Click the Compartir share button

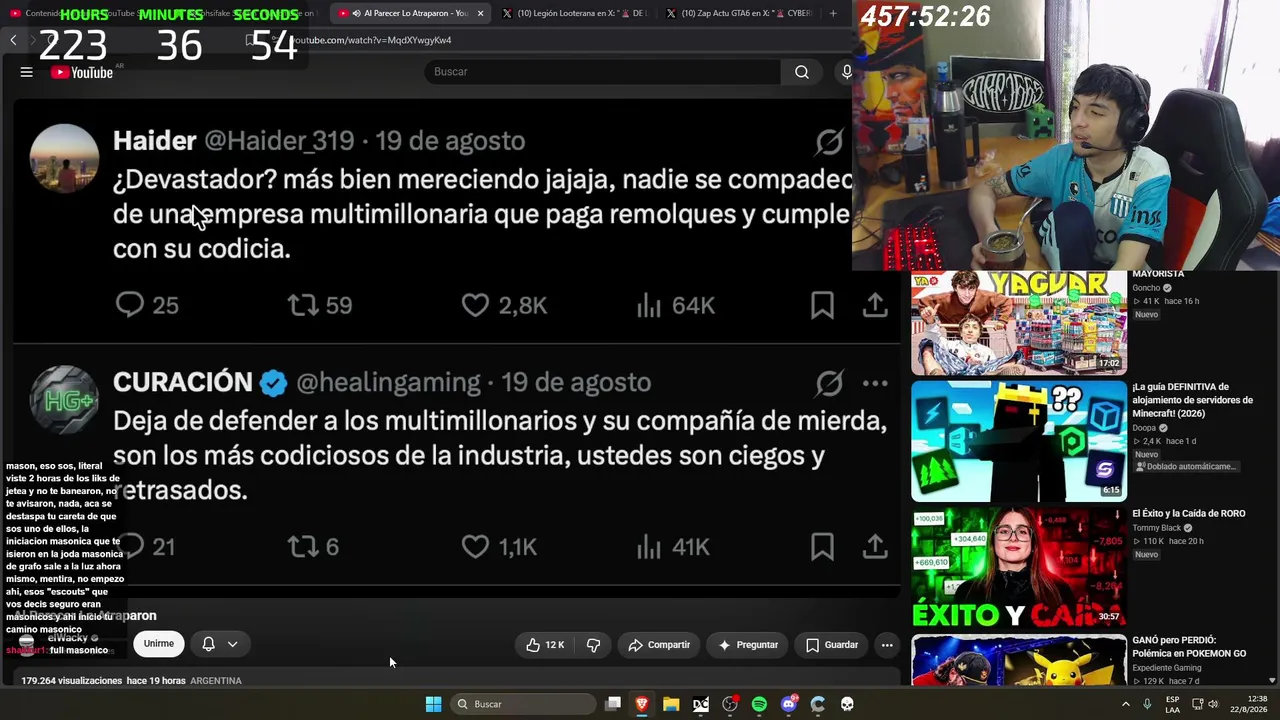click(x=659, y=645)
